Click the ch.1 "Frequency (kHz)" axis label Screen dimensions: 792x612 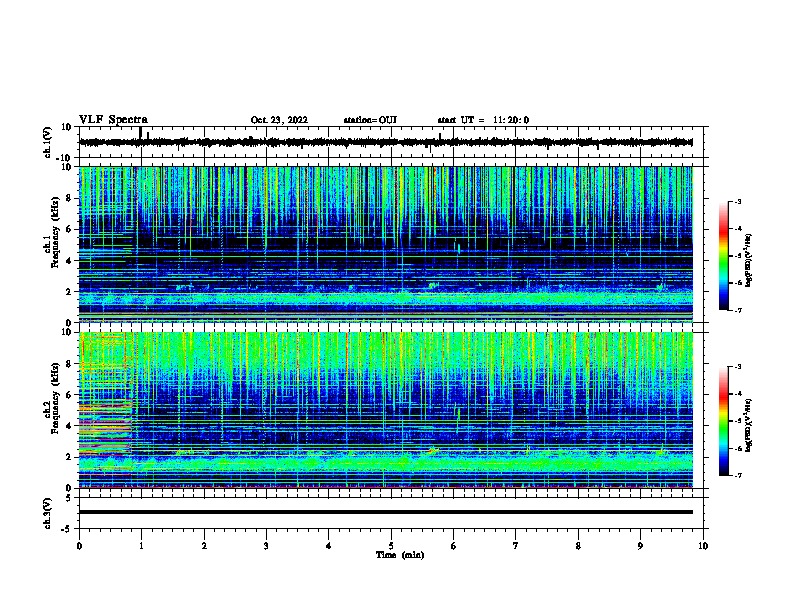coord(55,232)
